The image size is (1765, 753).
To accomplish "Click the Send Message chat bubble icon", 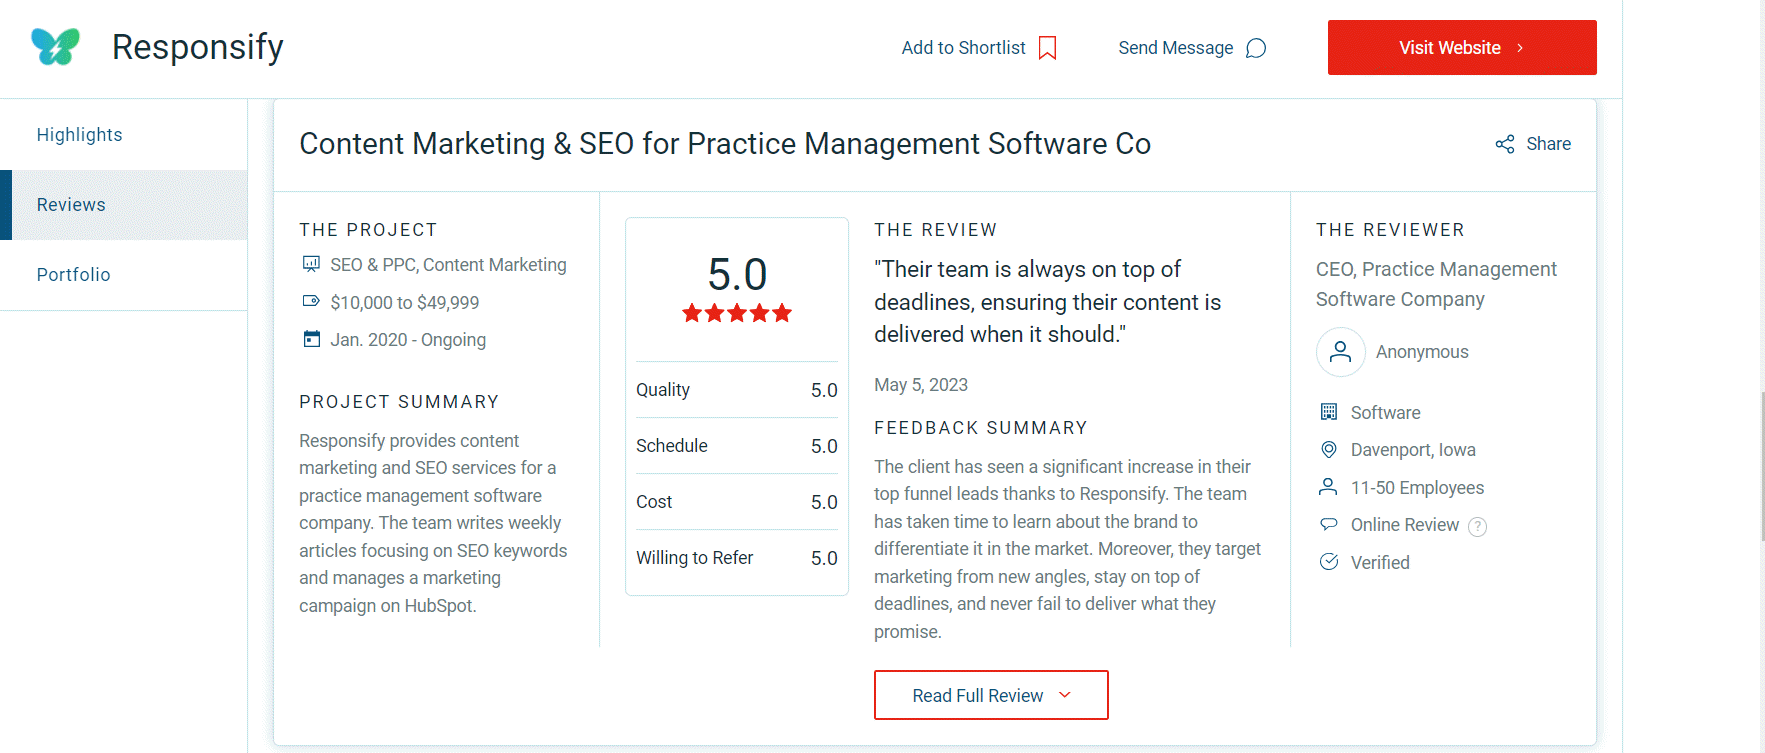I will click(x=1256, y=48).
